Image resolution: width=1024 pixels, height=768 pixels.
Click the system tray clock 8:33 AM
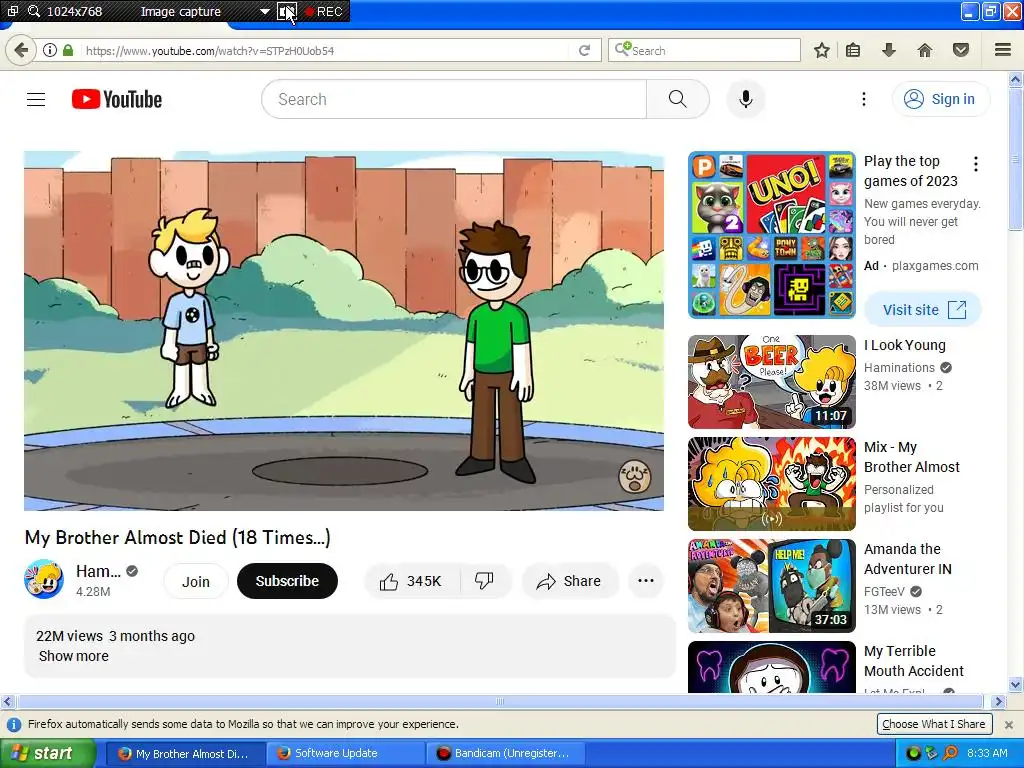pos(987,753)
